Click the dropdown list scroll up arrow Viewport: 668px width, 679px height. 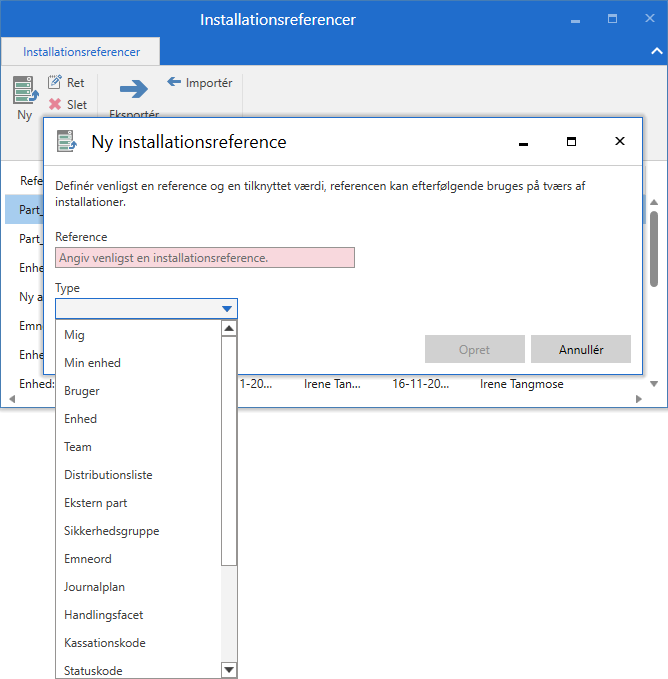[229, 329]
